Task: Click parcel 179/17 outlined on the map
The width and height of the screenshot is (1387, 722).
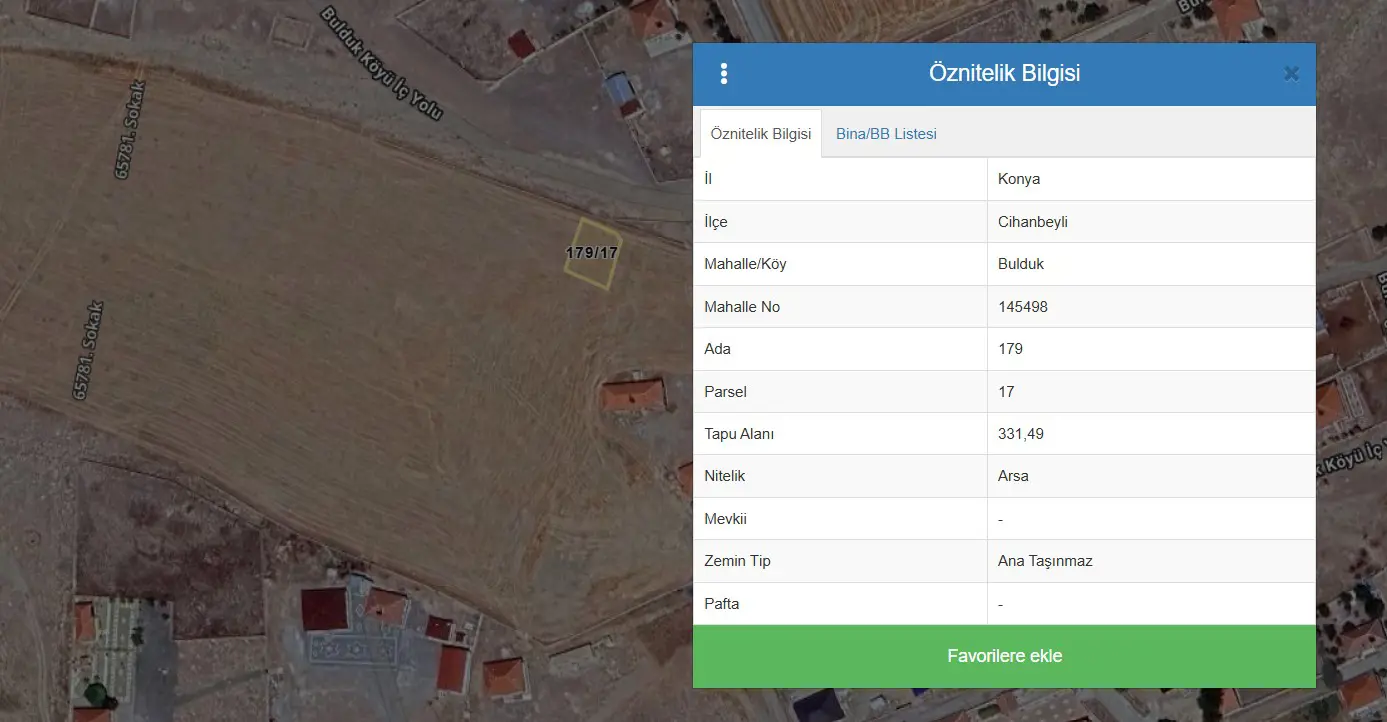Action: 594,254
